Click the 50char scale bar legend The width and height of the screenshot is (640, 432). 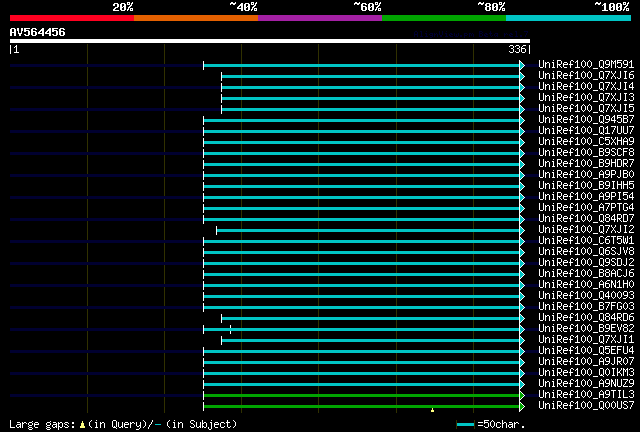465,425
